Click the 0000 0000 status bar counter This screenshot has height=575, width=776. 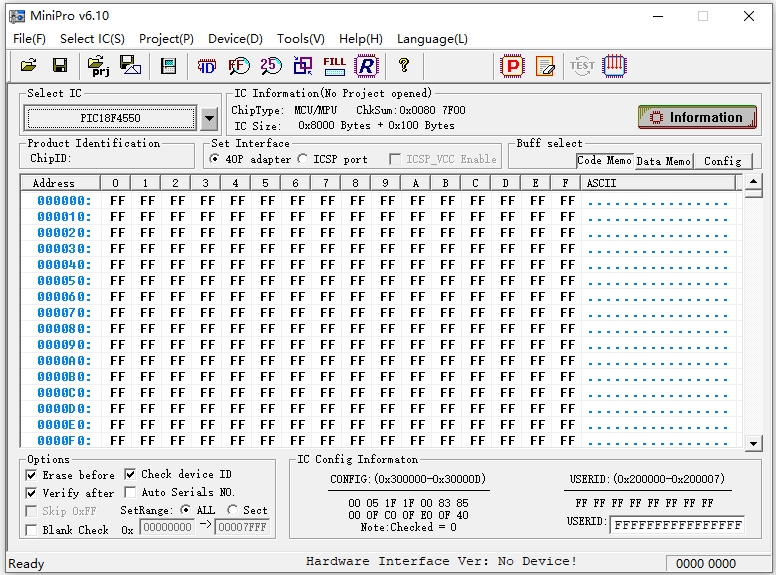[706, 564]
